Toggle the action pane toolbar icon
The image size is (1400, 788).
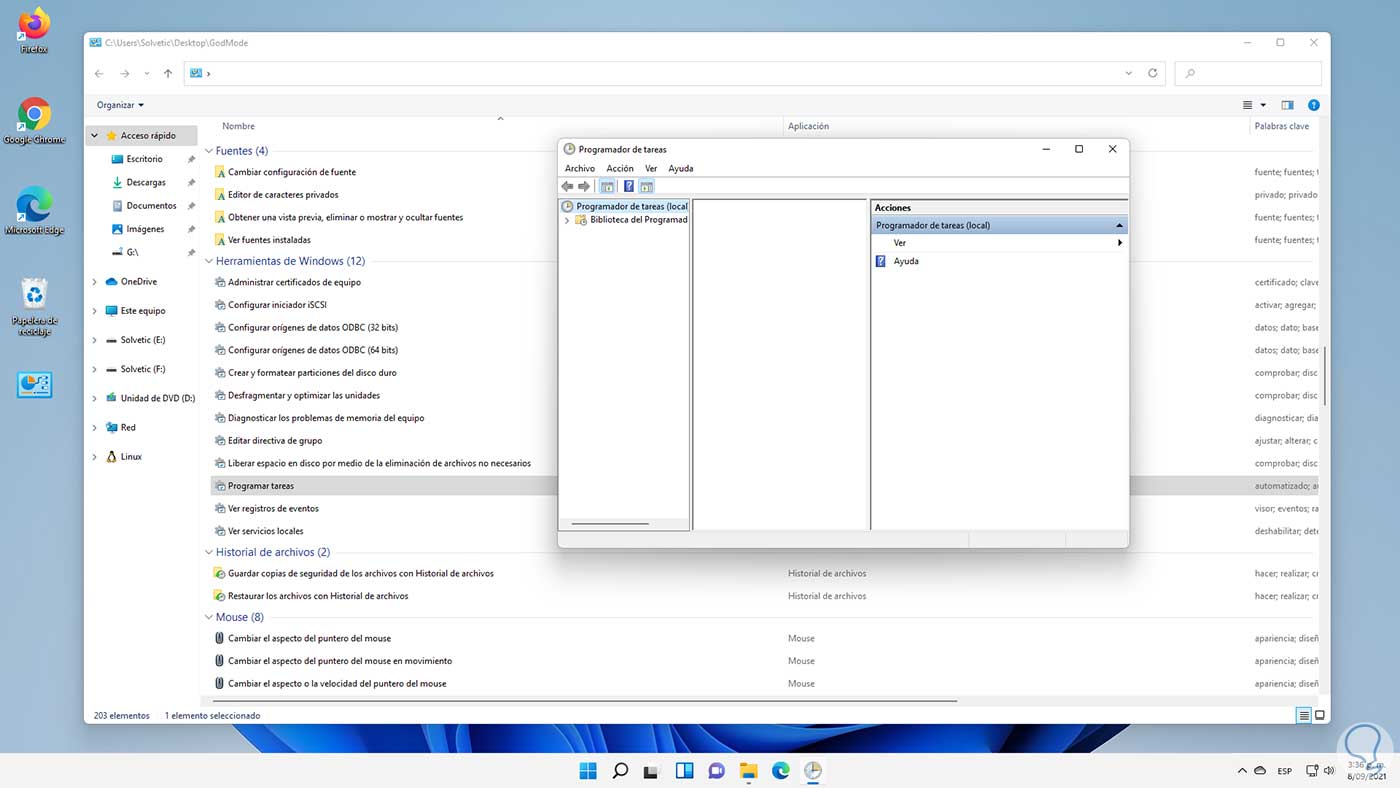pos(647,187)
